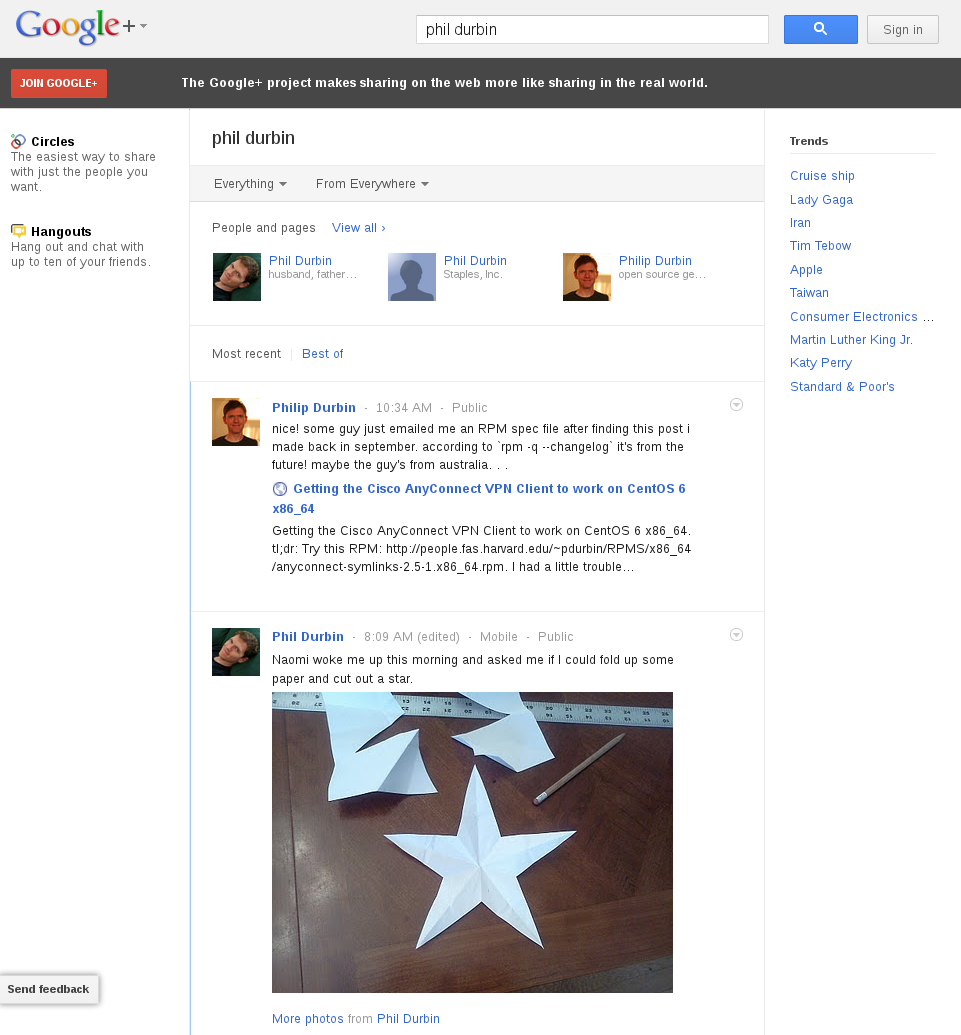Viewport: 961px width, 1035px height.
Task: Open the Taiwan trend
Action: 809,292
